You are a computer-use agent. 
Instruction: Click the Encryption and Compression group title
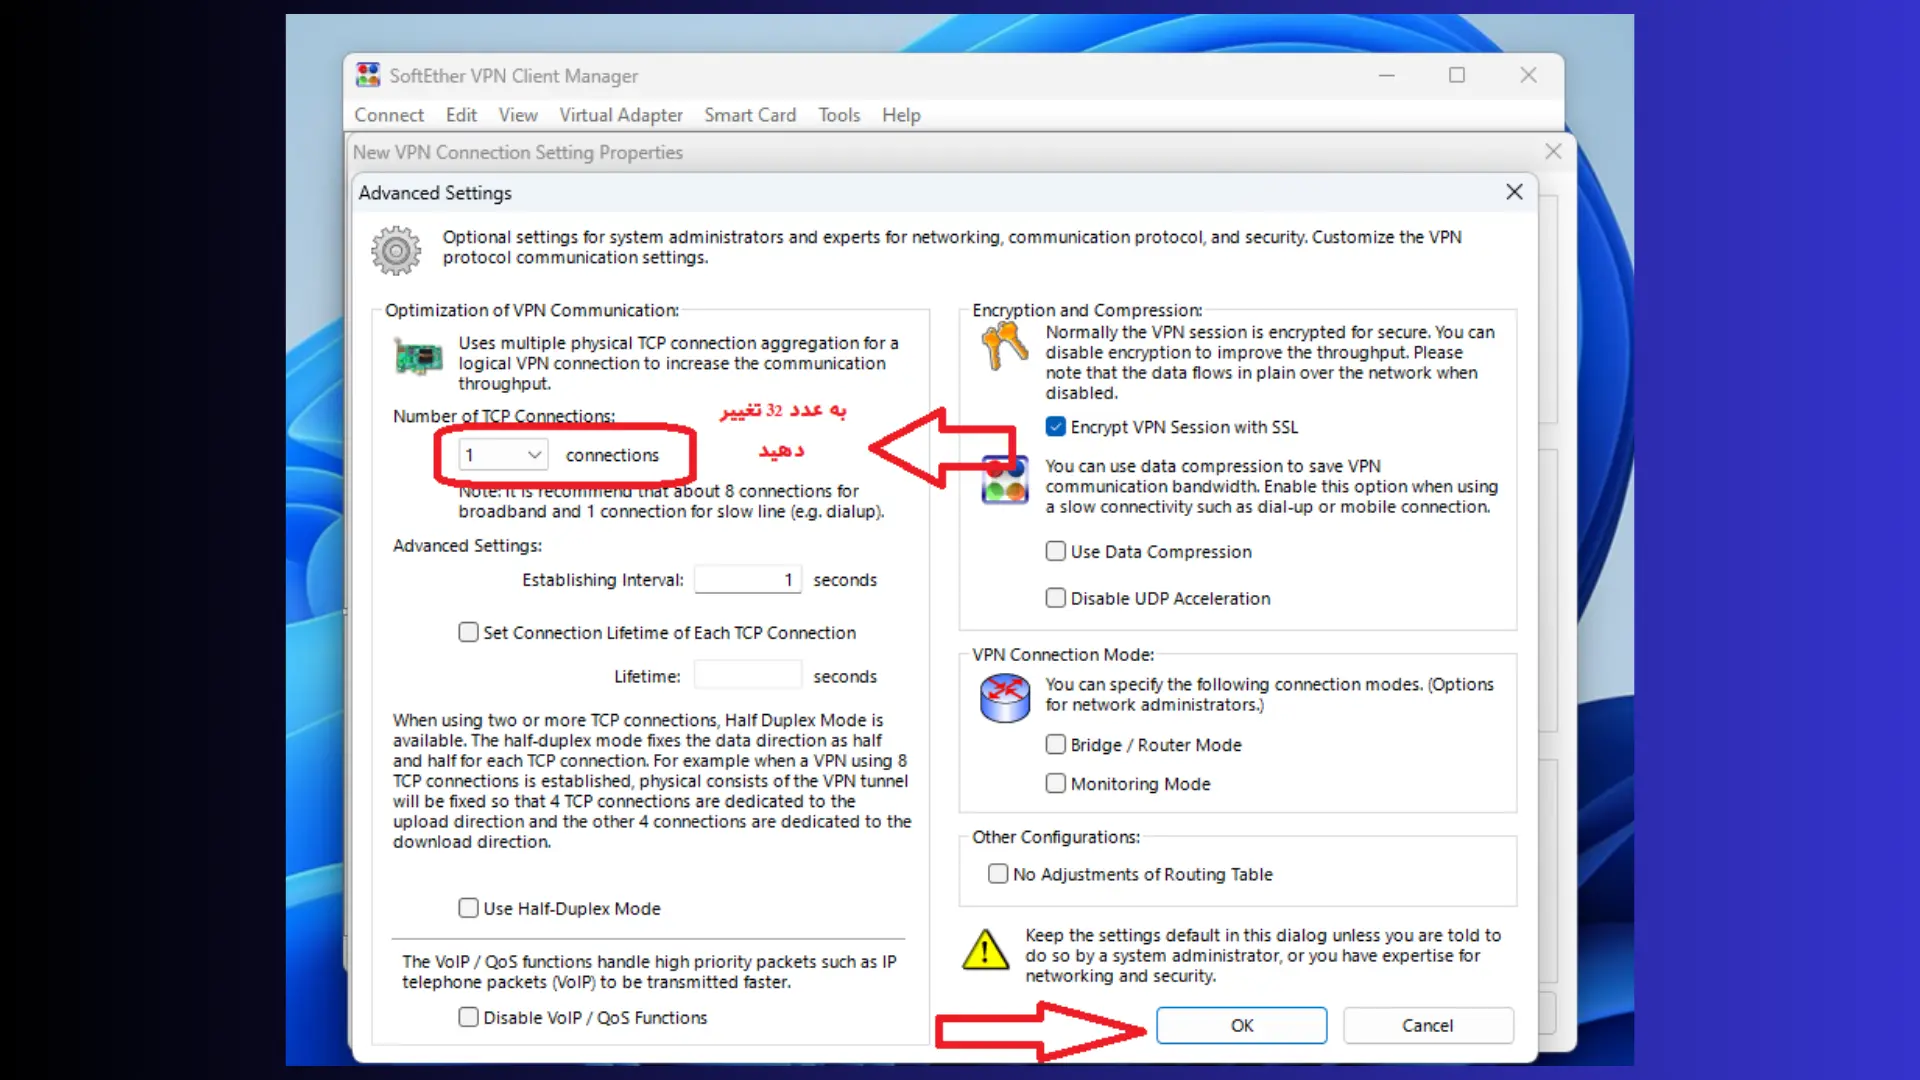pos(1087,310)
